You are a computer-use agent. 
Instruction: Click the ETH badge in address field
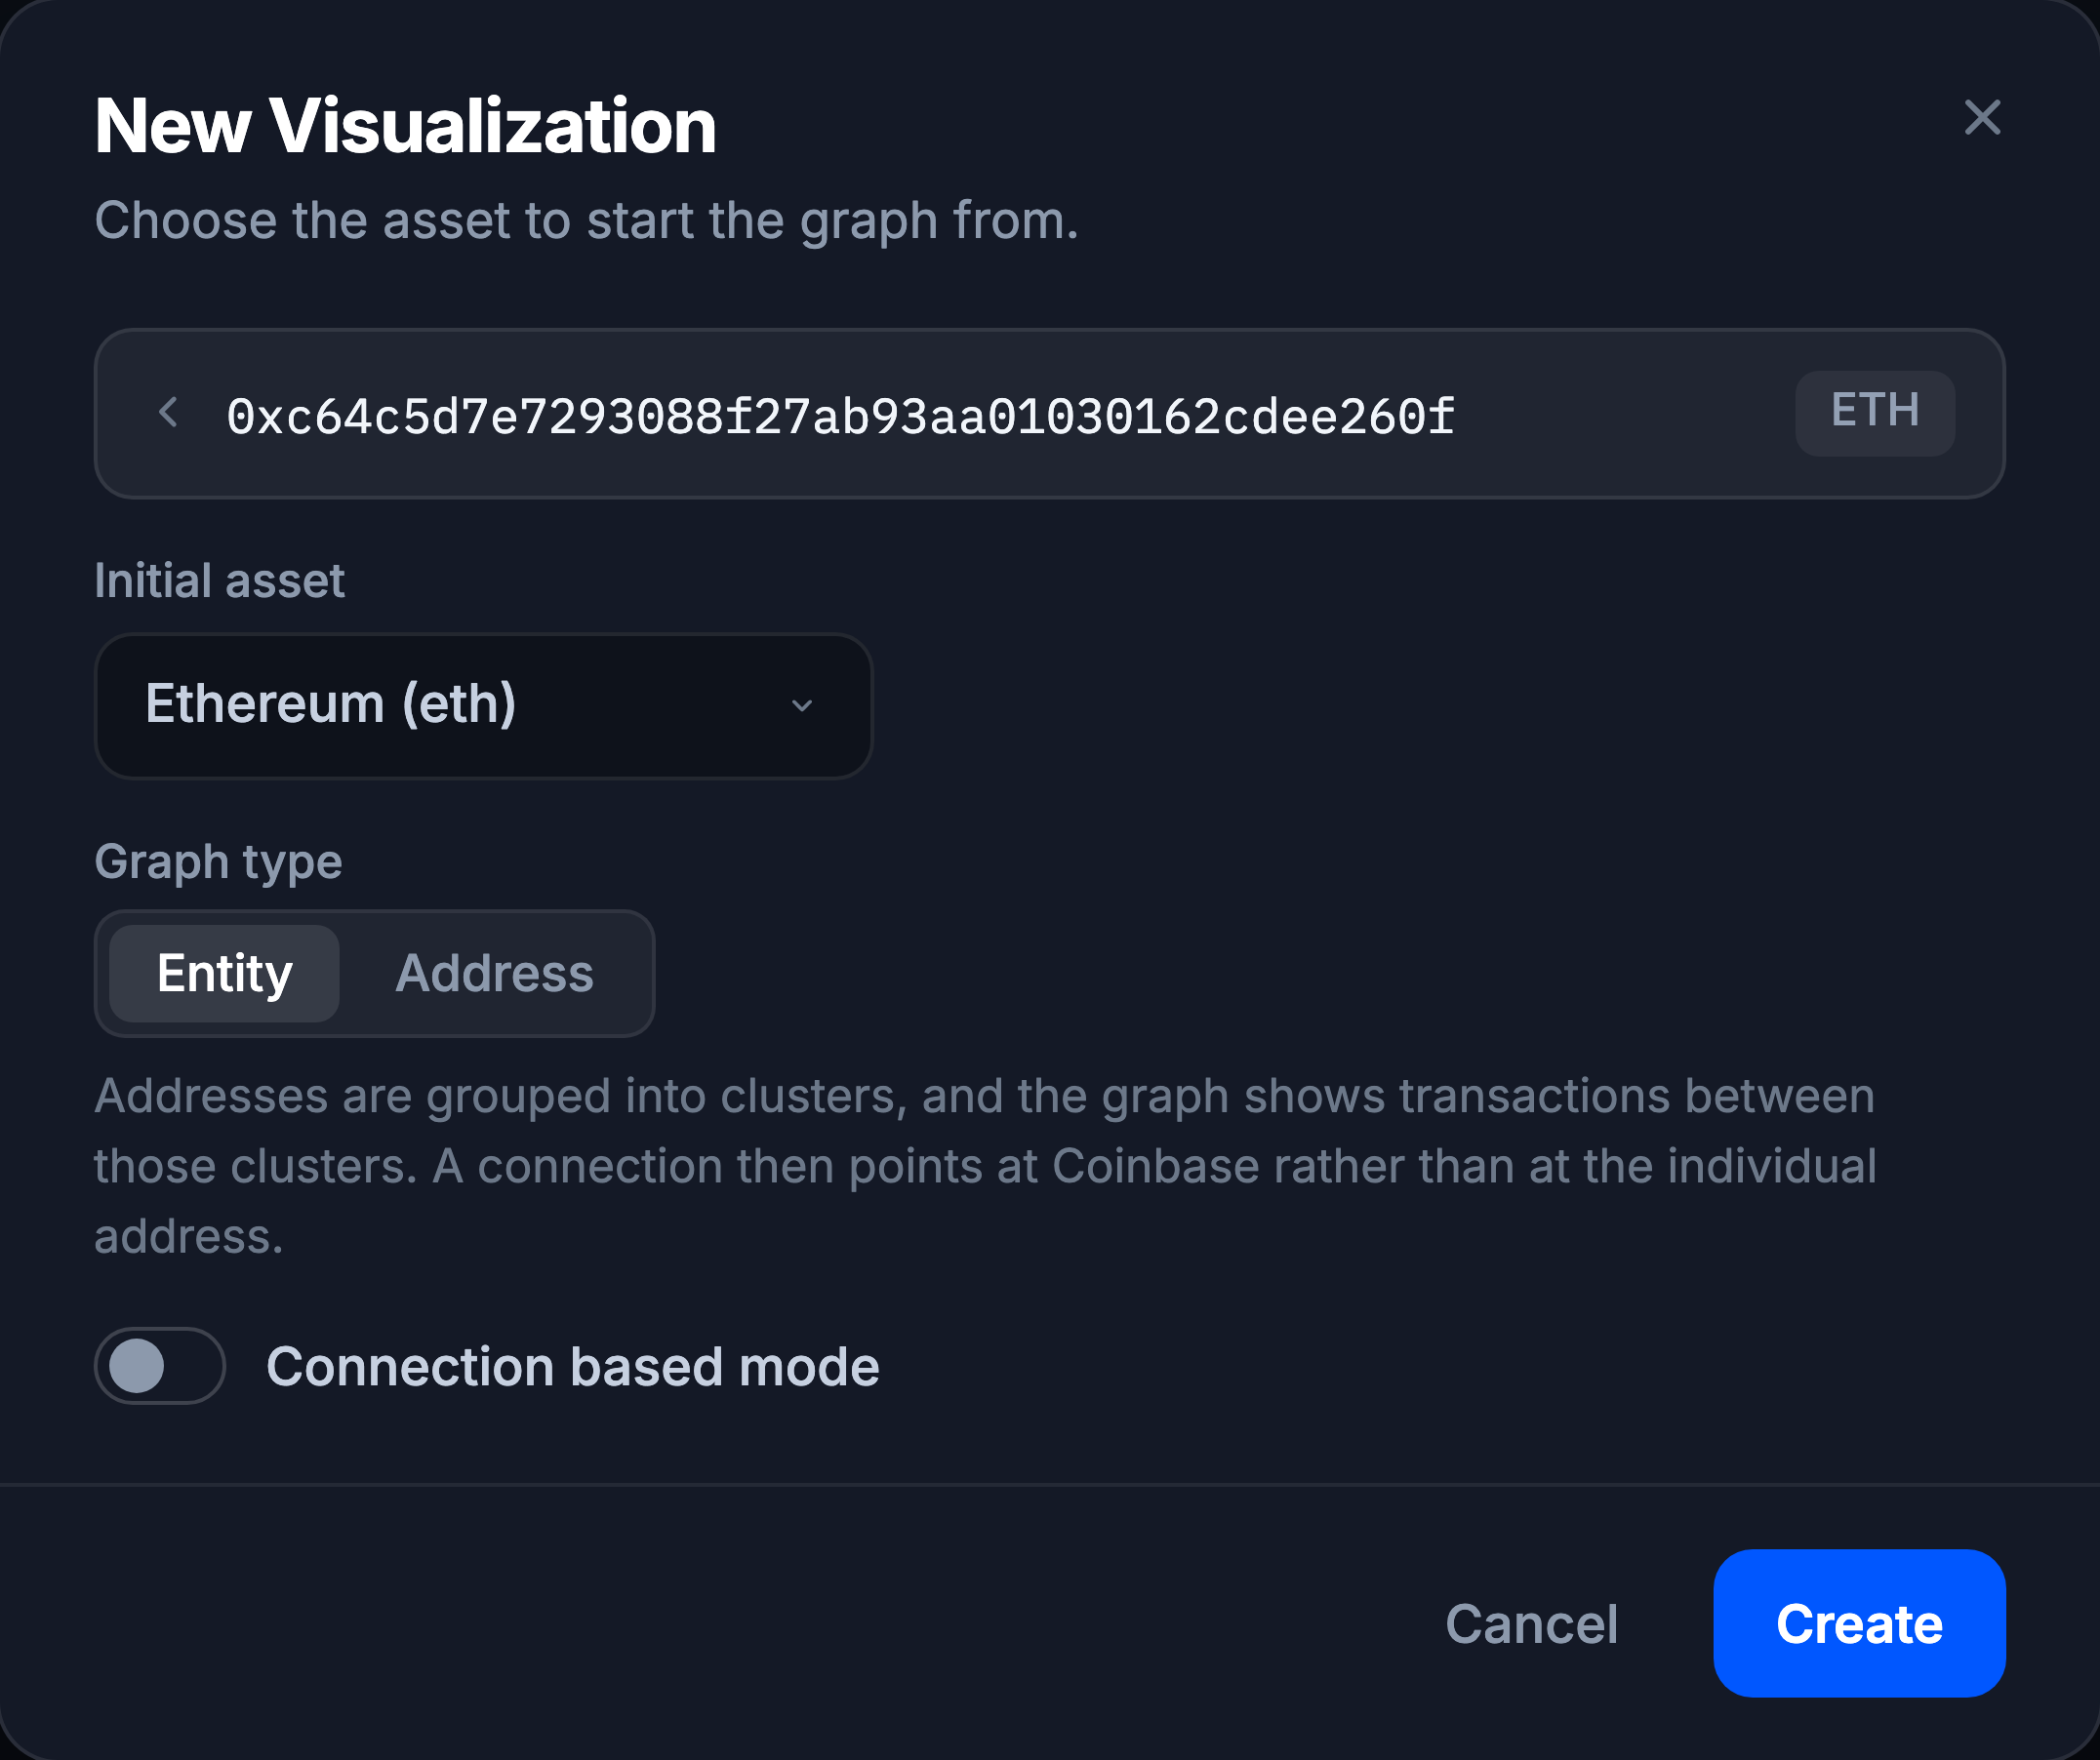coord(1875,413)
